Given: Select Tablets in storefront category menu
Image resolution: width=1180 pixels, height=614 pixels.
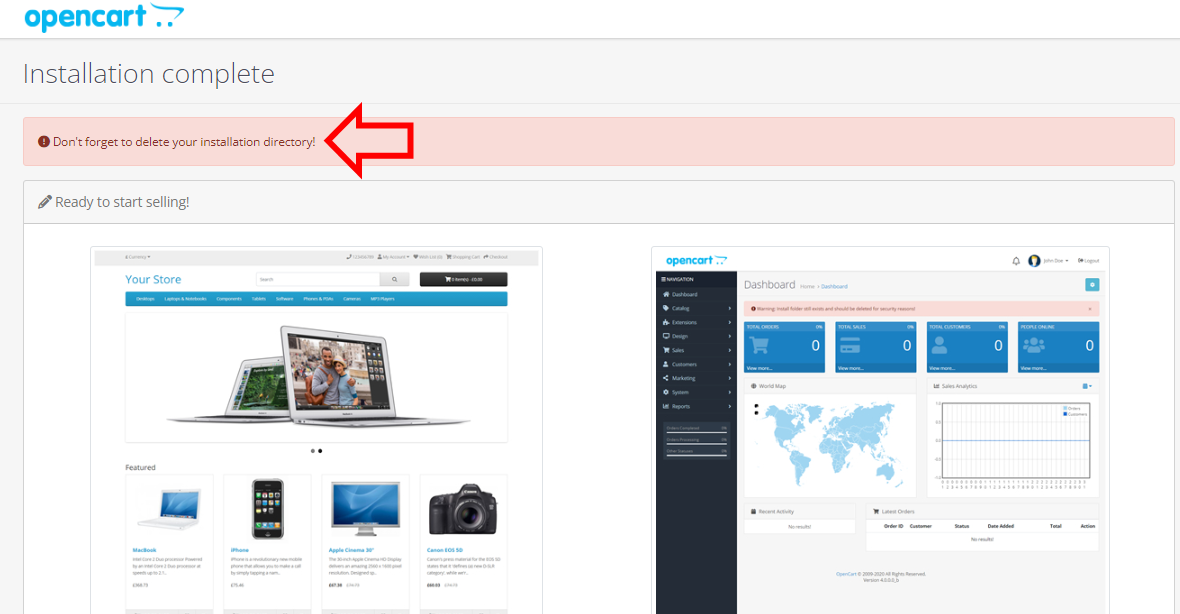Looking at the screenshot, I should pos(258,299).
